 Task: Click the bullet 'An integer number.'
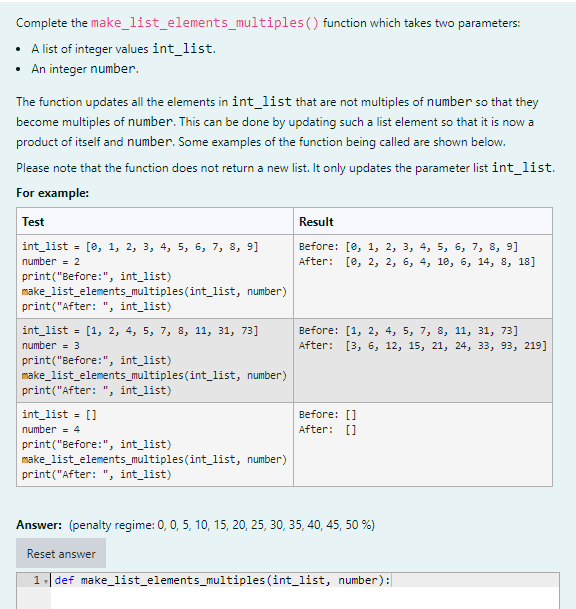[x=85, y=69]
